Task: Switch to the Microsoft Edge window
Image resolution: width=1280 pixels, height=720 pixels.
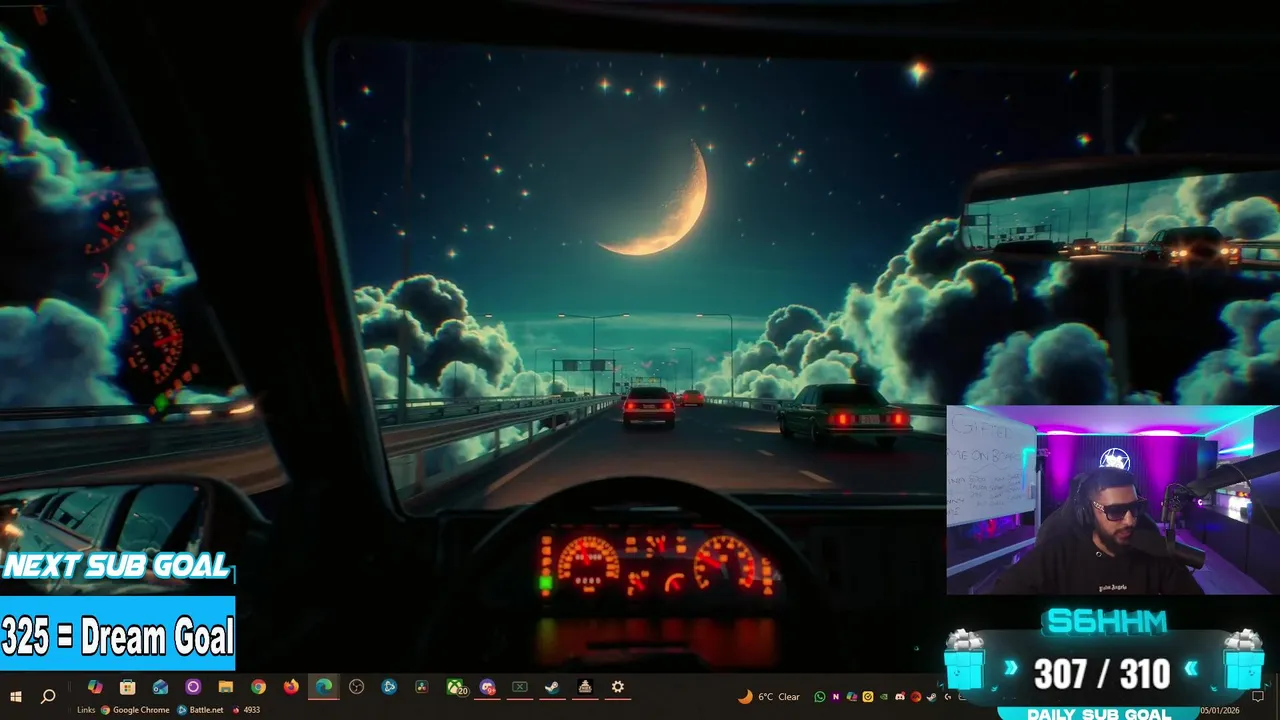Action: (x=324, y=687)
